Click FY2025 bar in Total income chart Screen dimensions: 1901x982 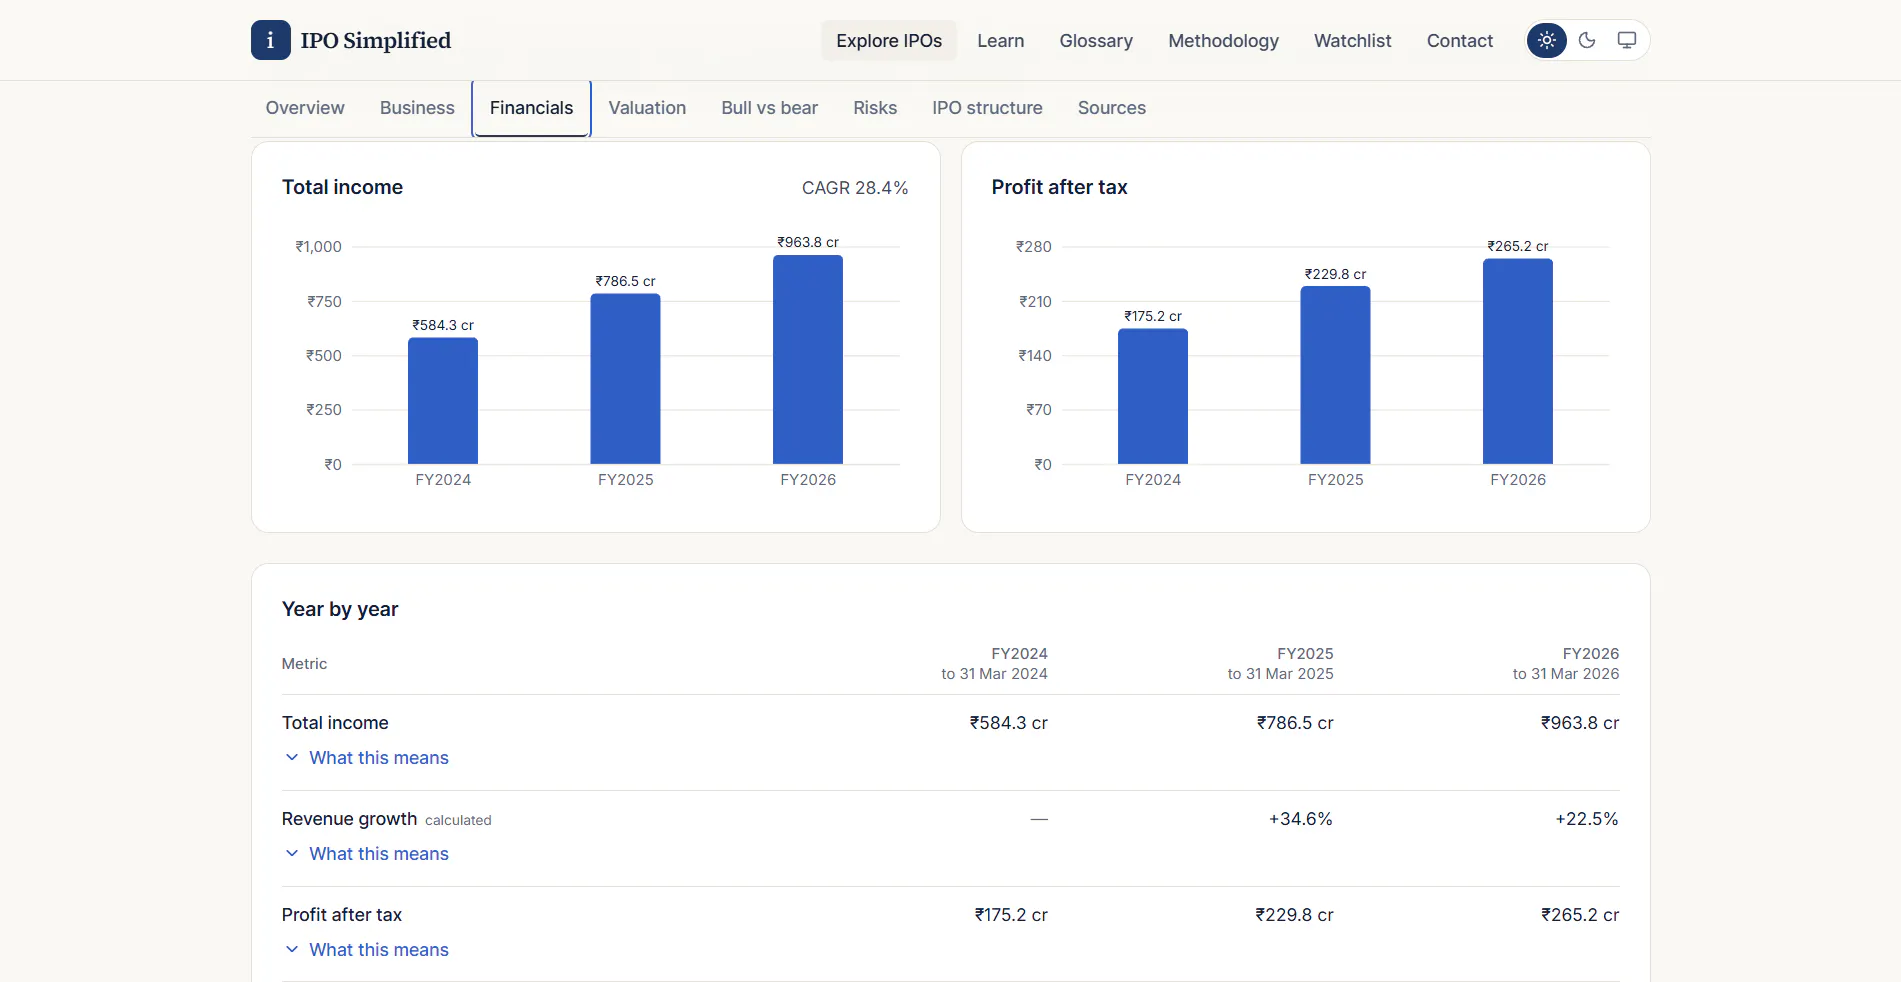(x=625, y=379)
